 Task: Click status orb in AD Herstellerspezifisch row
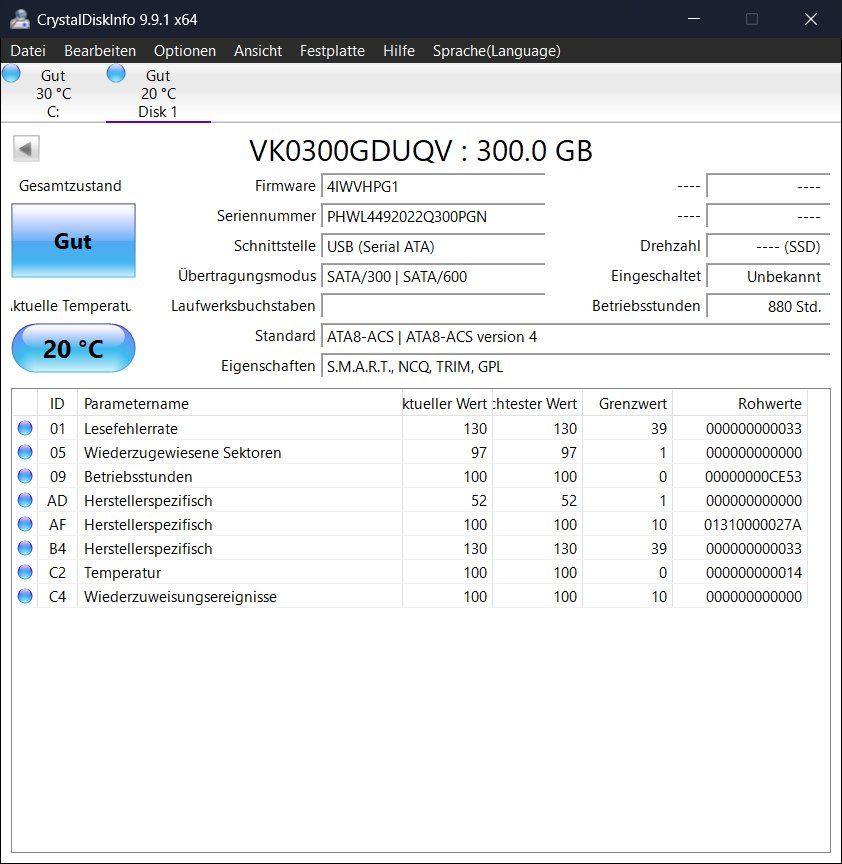click(x=25, y=500)
